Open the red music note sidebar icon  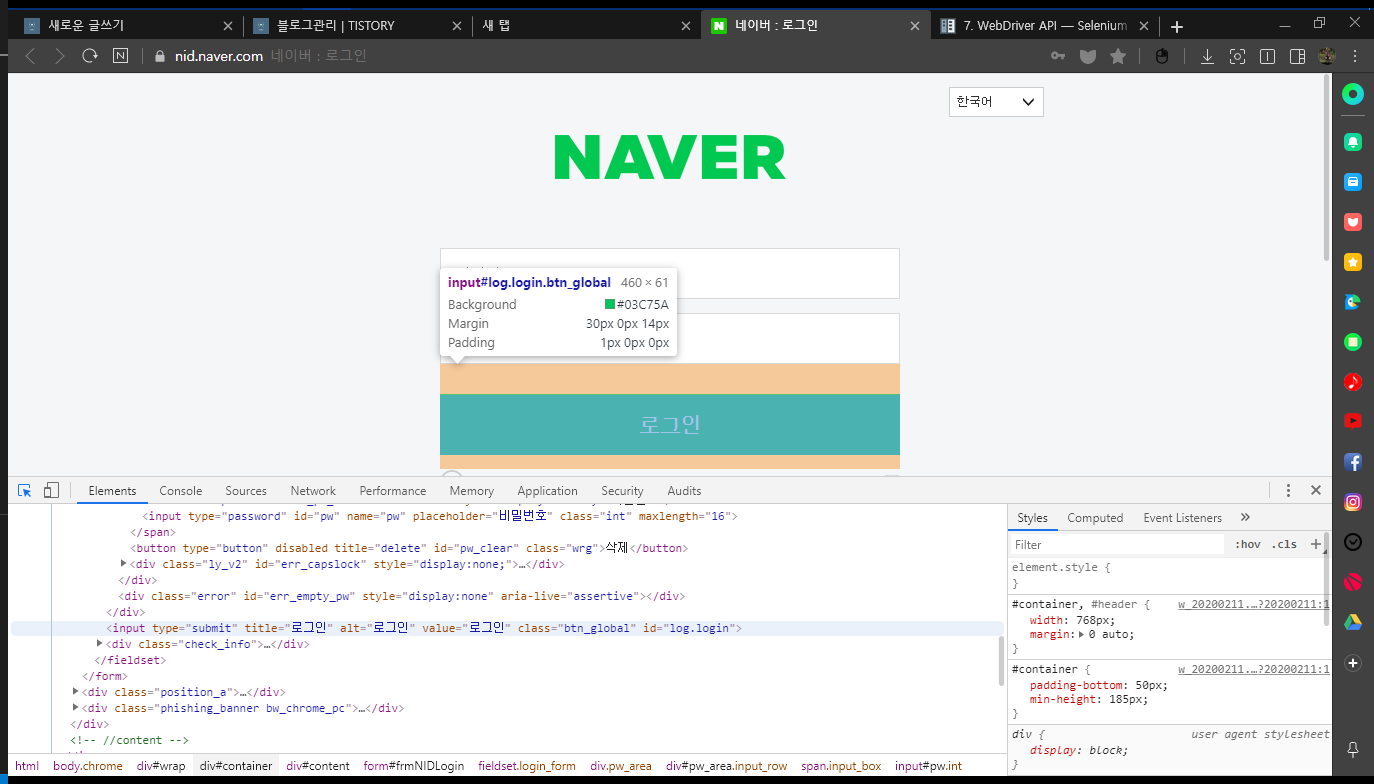click(1353, 381)
